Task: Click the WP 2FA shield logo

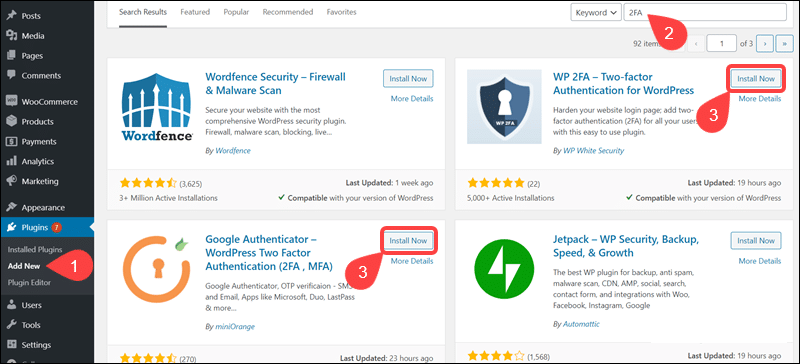Action: [x=504, y=107]
